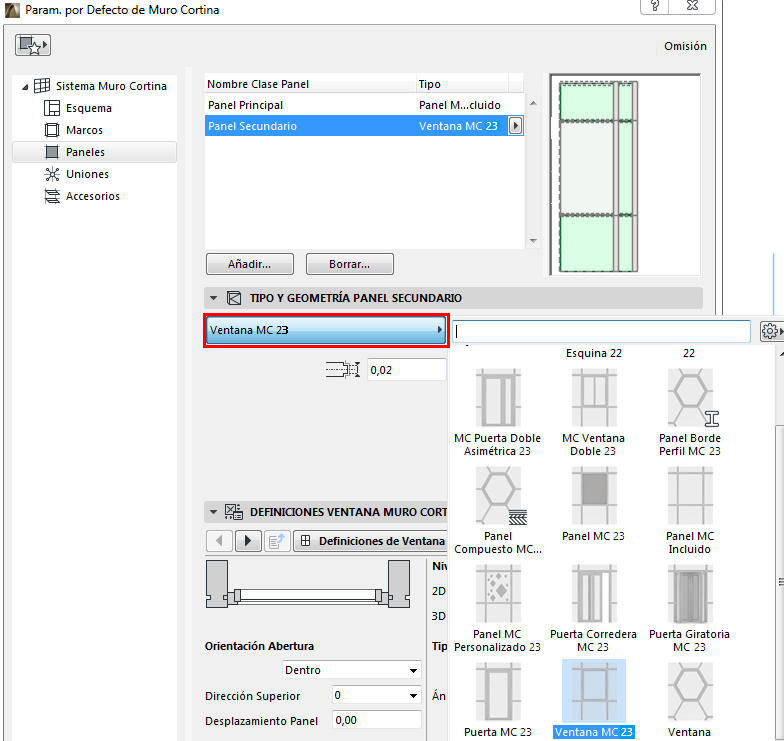The height and width of the screenshot is (741, 784).
Task: Collapse the Tipo y Geometría Panel Secundario section
Action: (x=214, y=298)
